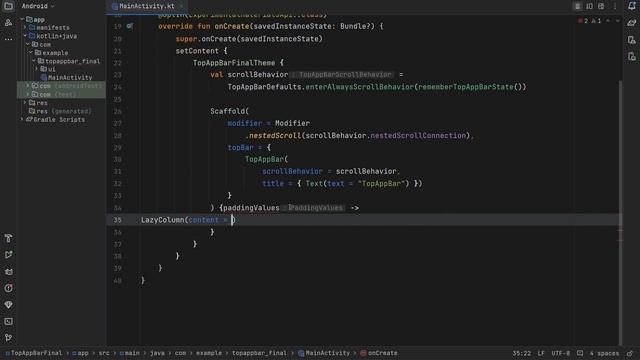The image size is (640, 360).
Task: Open the editor tab options kebab menu
Action: tap(615, 6)
